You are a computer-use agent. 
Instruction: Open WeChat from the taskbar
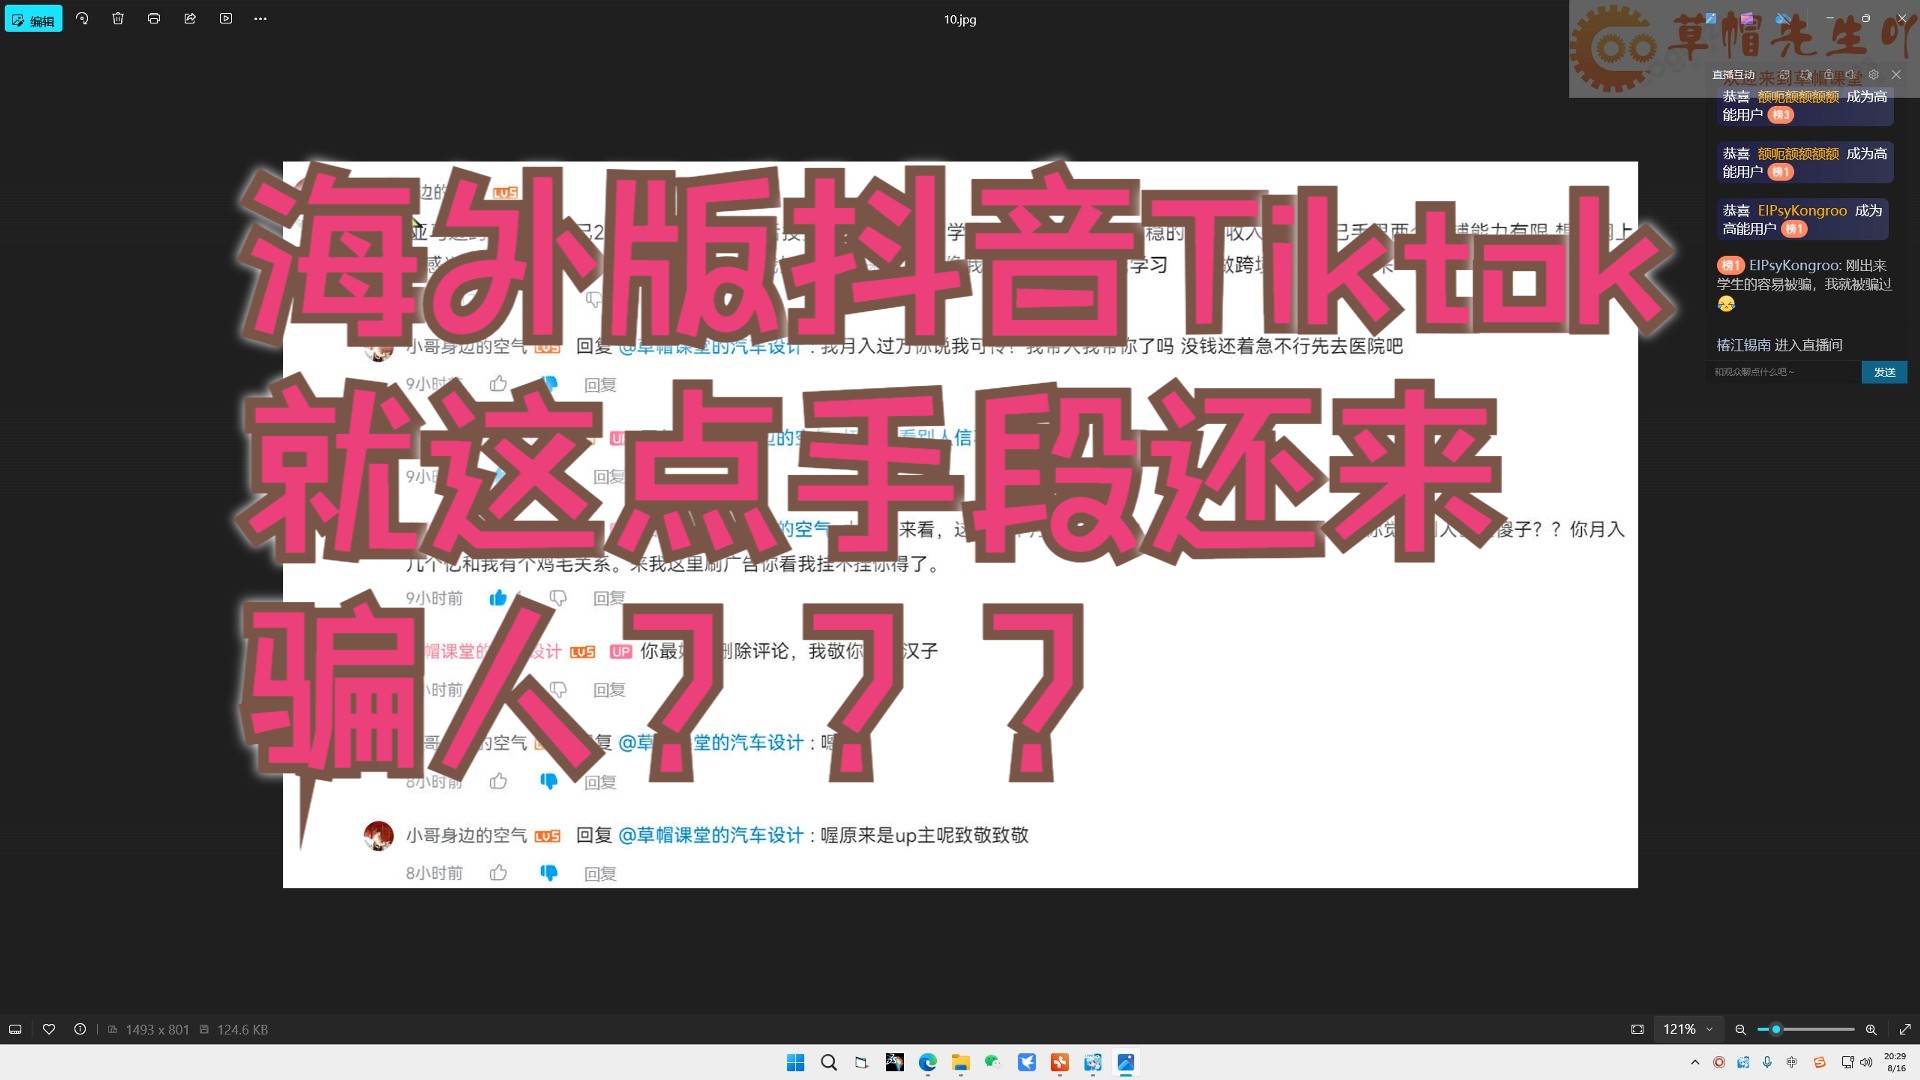pyautogui.click(x=993, y=1062)
